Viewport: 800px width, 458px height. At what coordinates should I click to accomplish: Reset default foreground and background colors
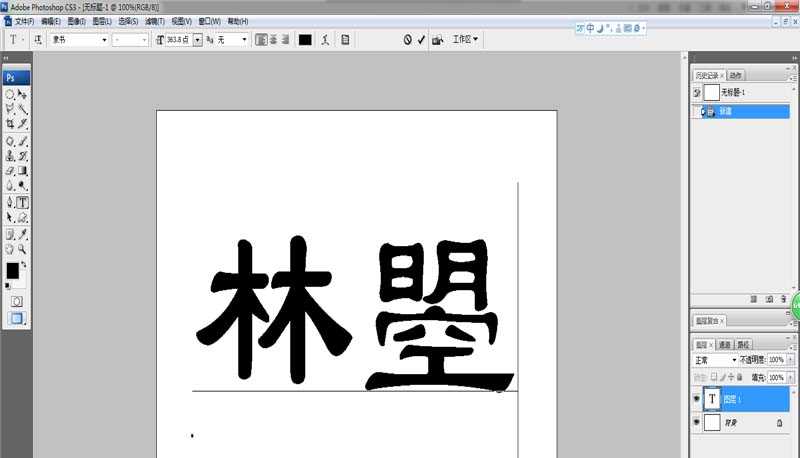[7, 286]
